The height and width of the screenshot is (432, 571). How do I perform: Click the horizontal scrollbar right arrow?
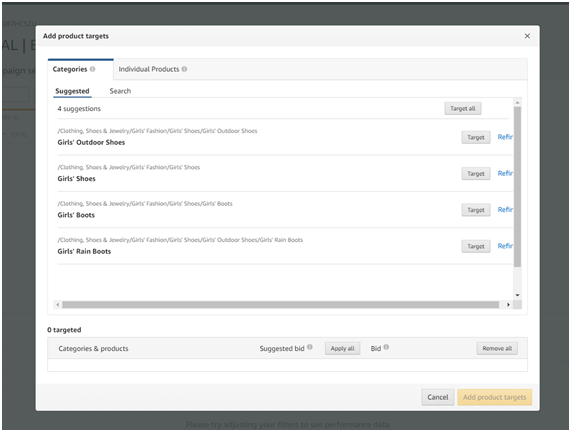[x=508, y=305]
